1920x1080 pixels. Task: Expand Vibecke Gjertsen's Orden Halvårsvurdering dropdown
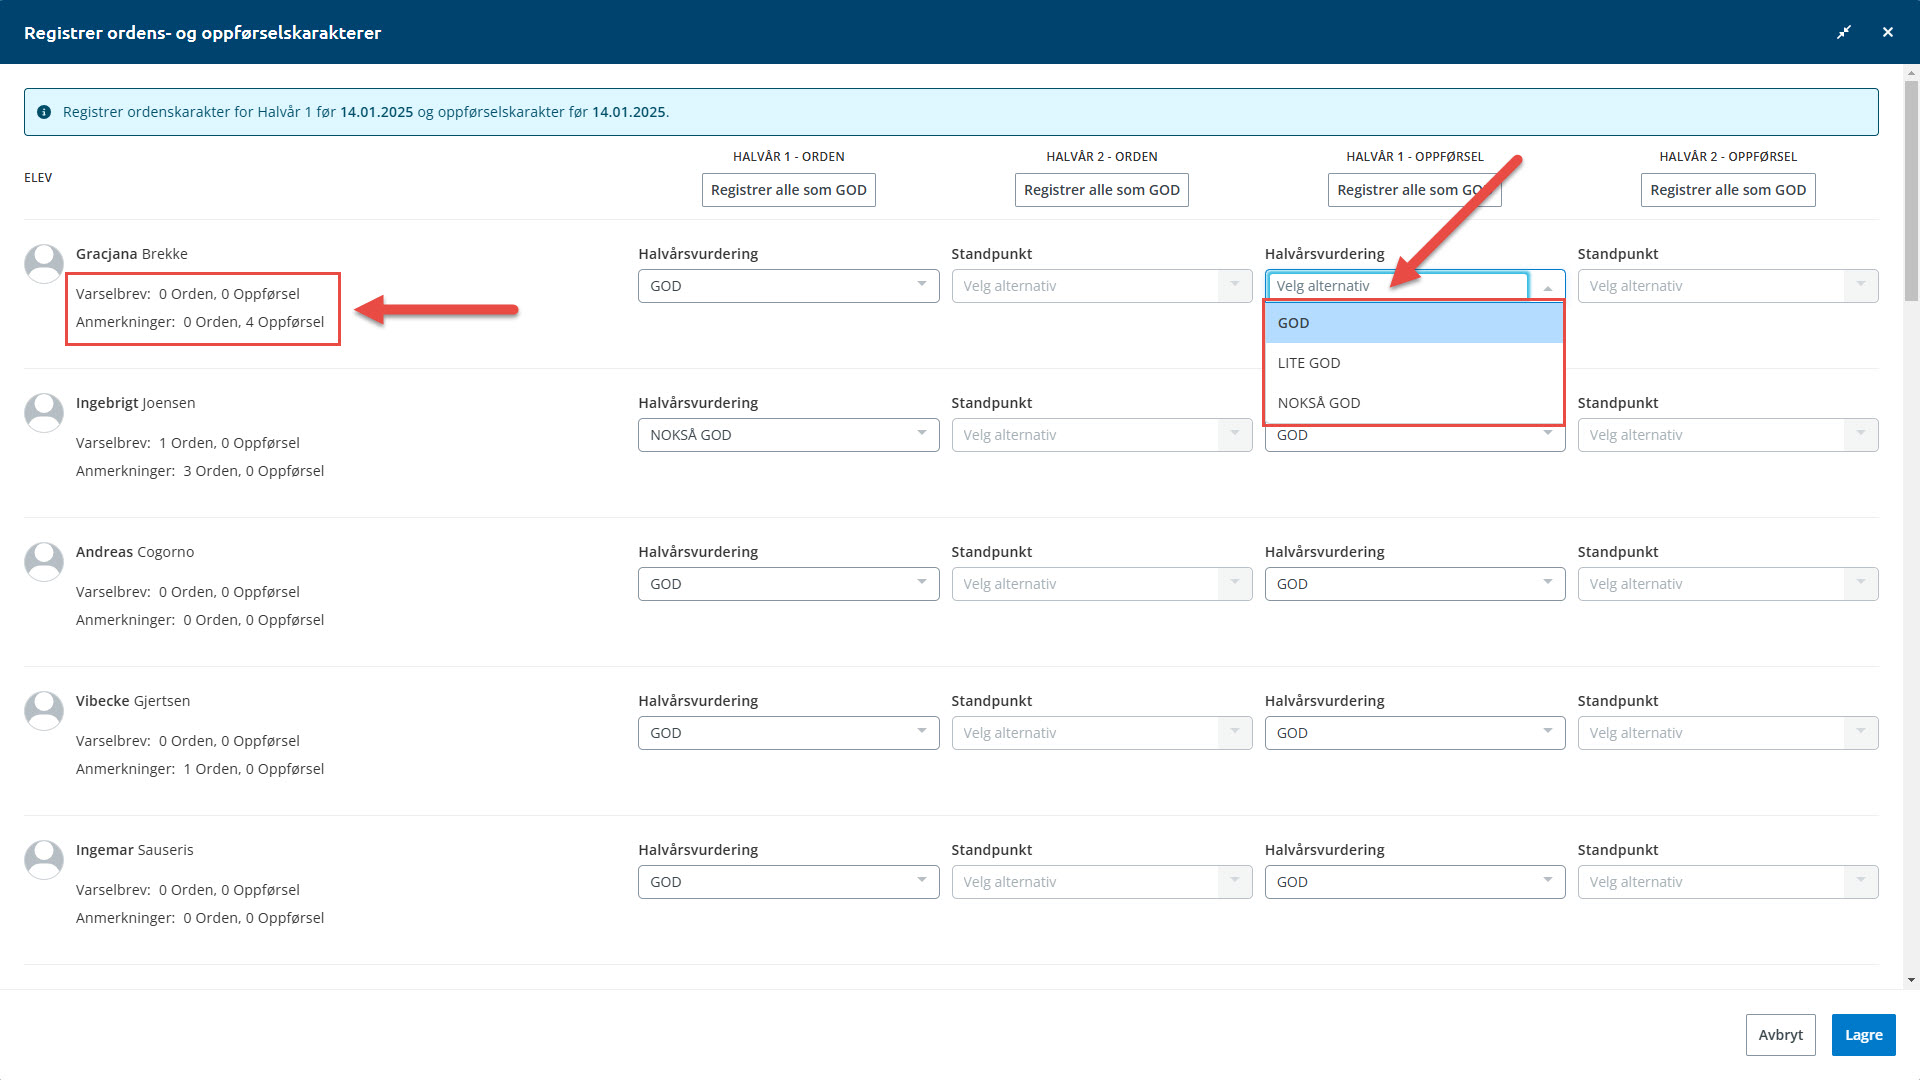click(x=788, y=733)
